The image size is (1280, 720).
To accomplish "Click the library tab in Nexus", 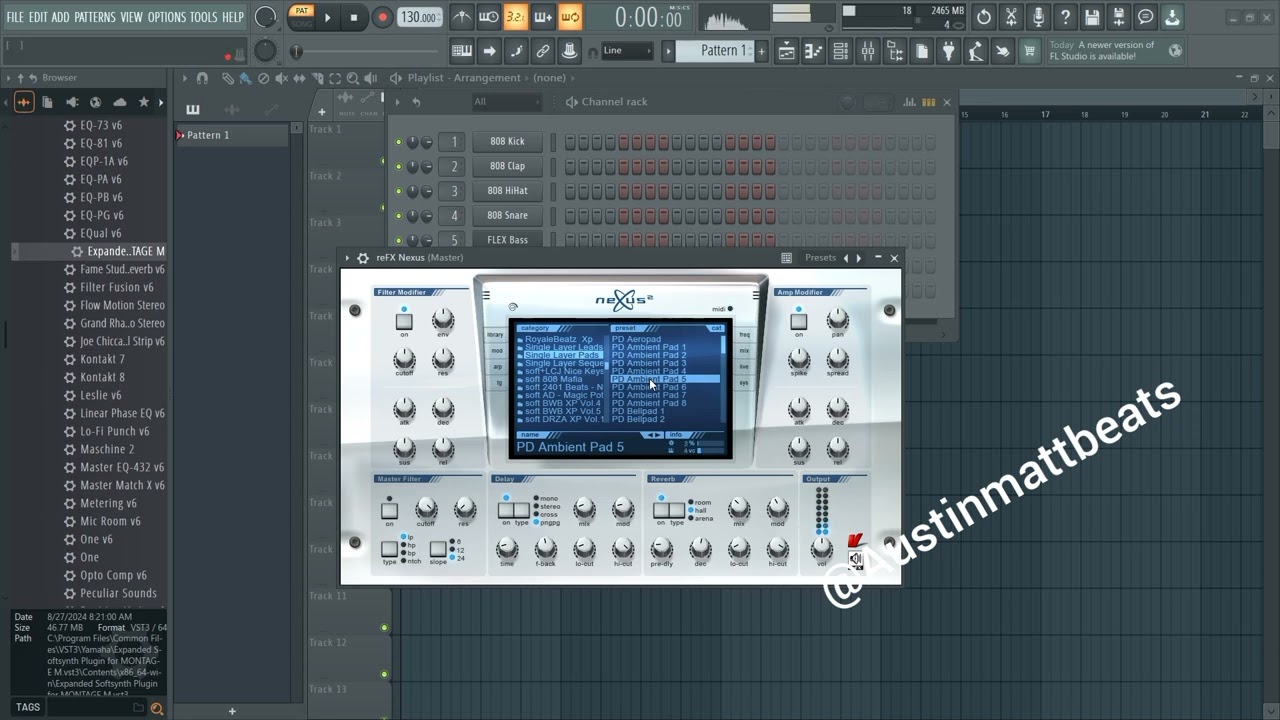I will click(496, 335).
